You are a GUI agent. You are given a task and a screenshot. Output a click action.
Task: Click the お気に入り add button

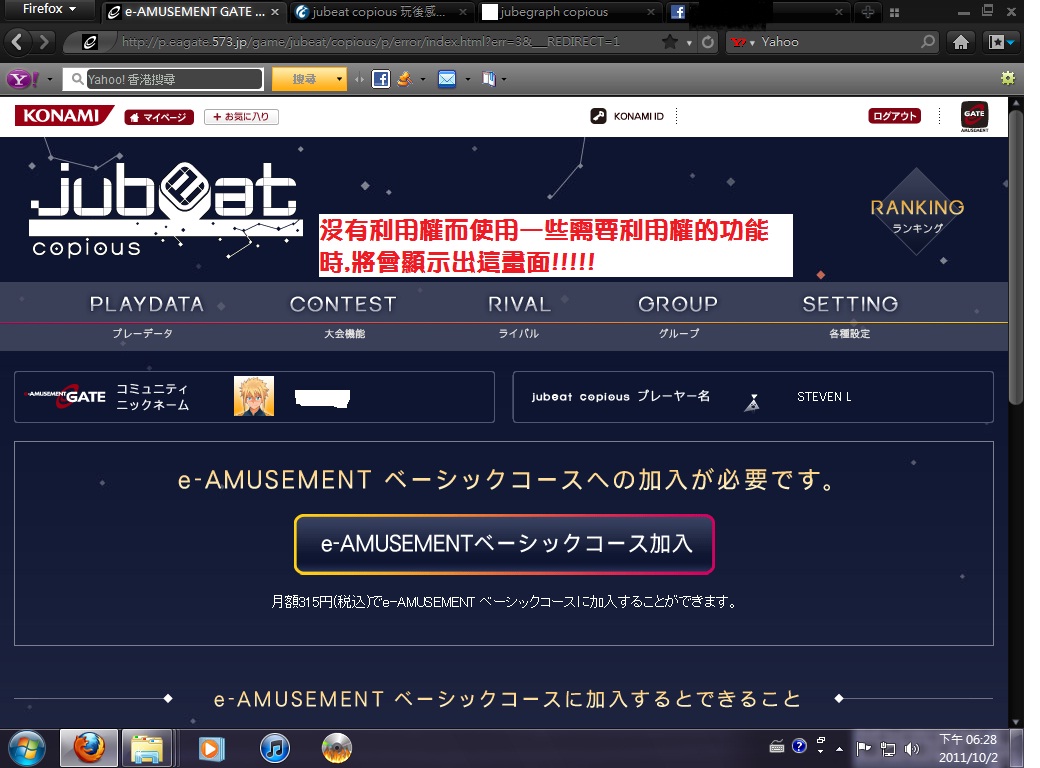[x=241, y=117]
